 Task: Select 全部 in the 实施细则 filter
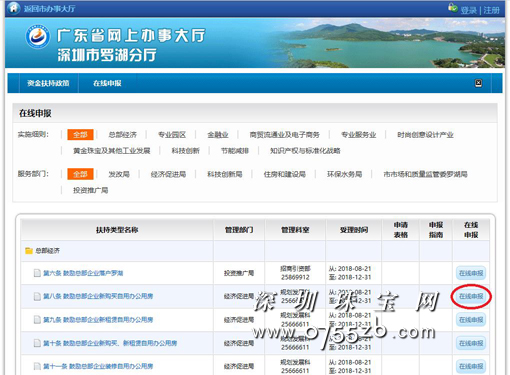coord(80,135)
